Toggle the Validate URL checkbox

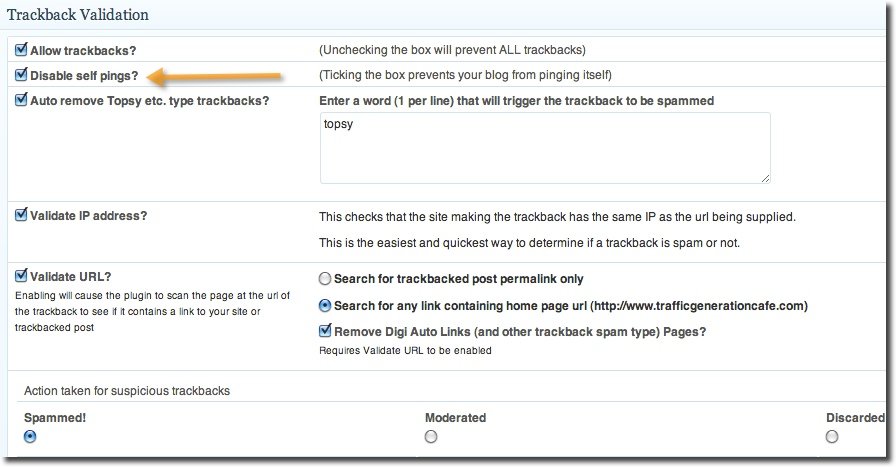[22, 277]
